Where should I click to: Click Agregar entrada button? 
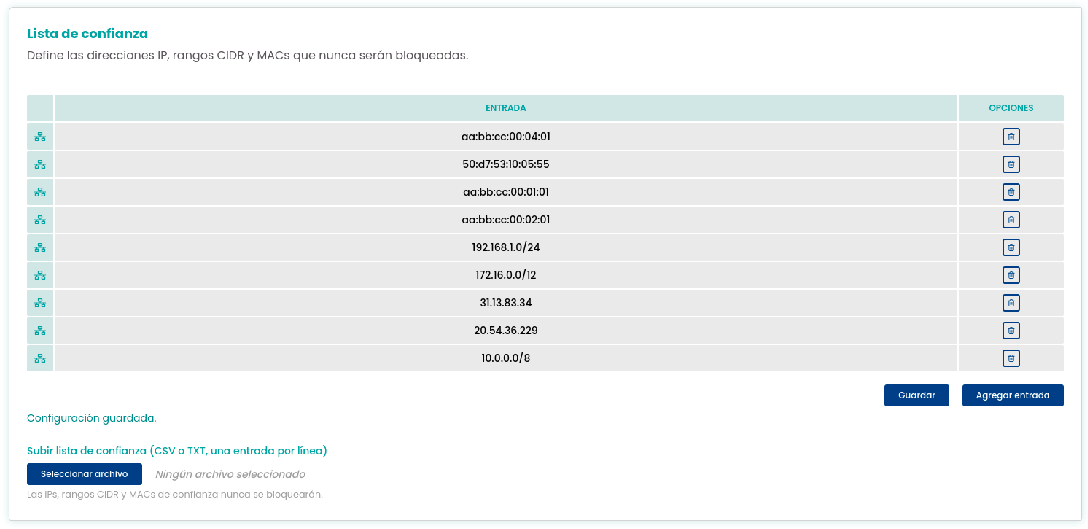pos(1012,395)
